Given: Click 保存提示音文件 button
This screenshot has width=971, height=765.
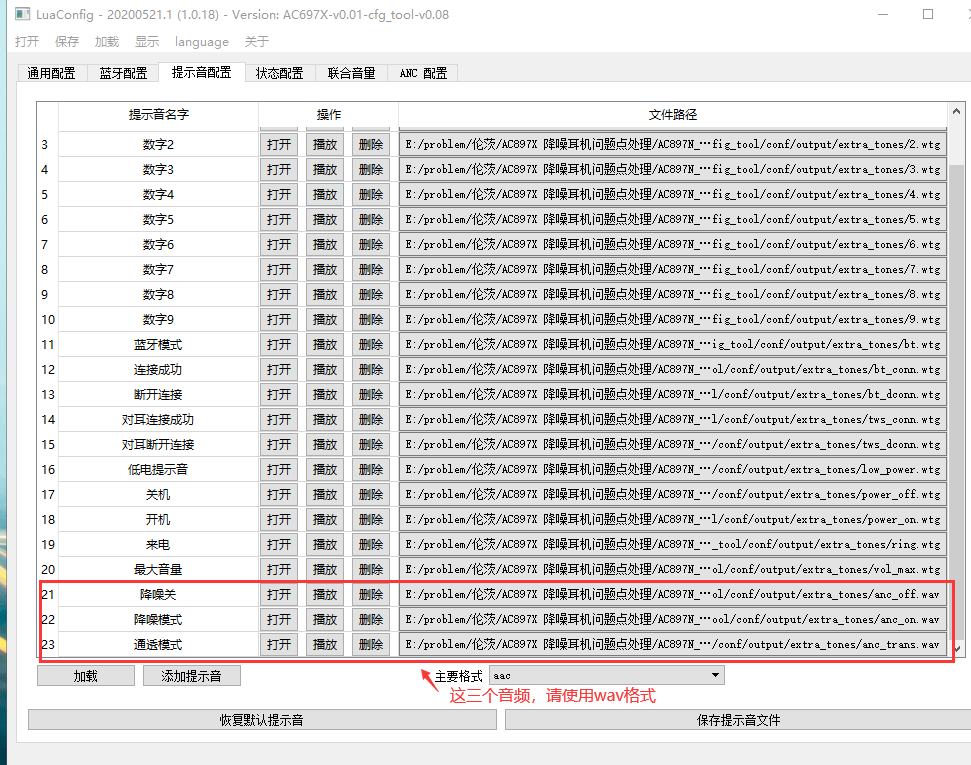Looking at the screenshot, I should (738, 720).
